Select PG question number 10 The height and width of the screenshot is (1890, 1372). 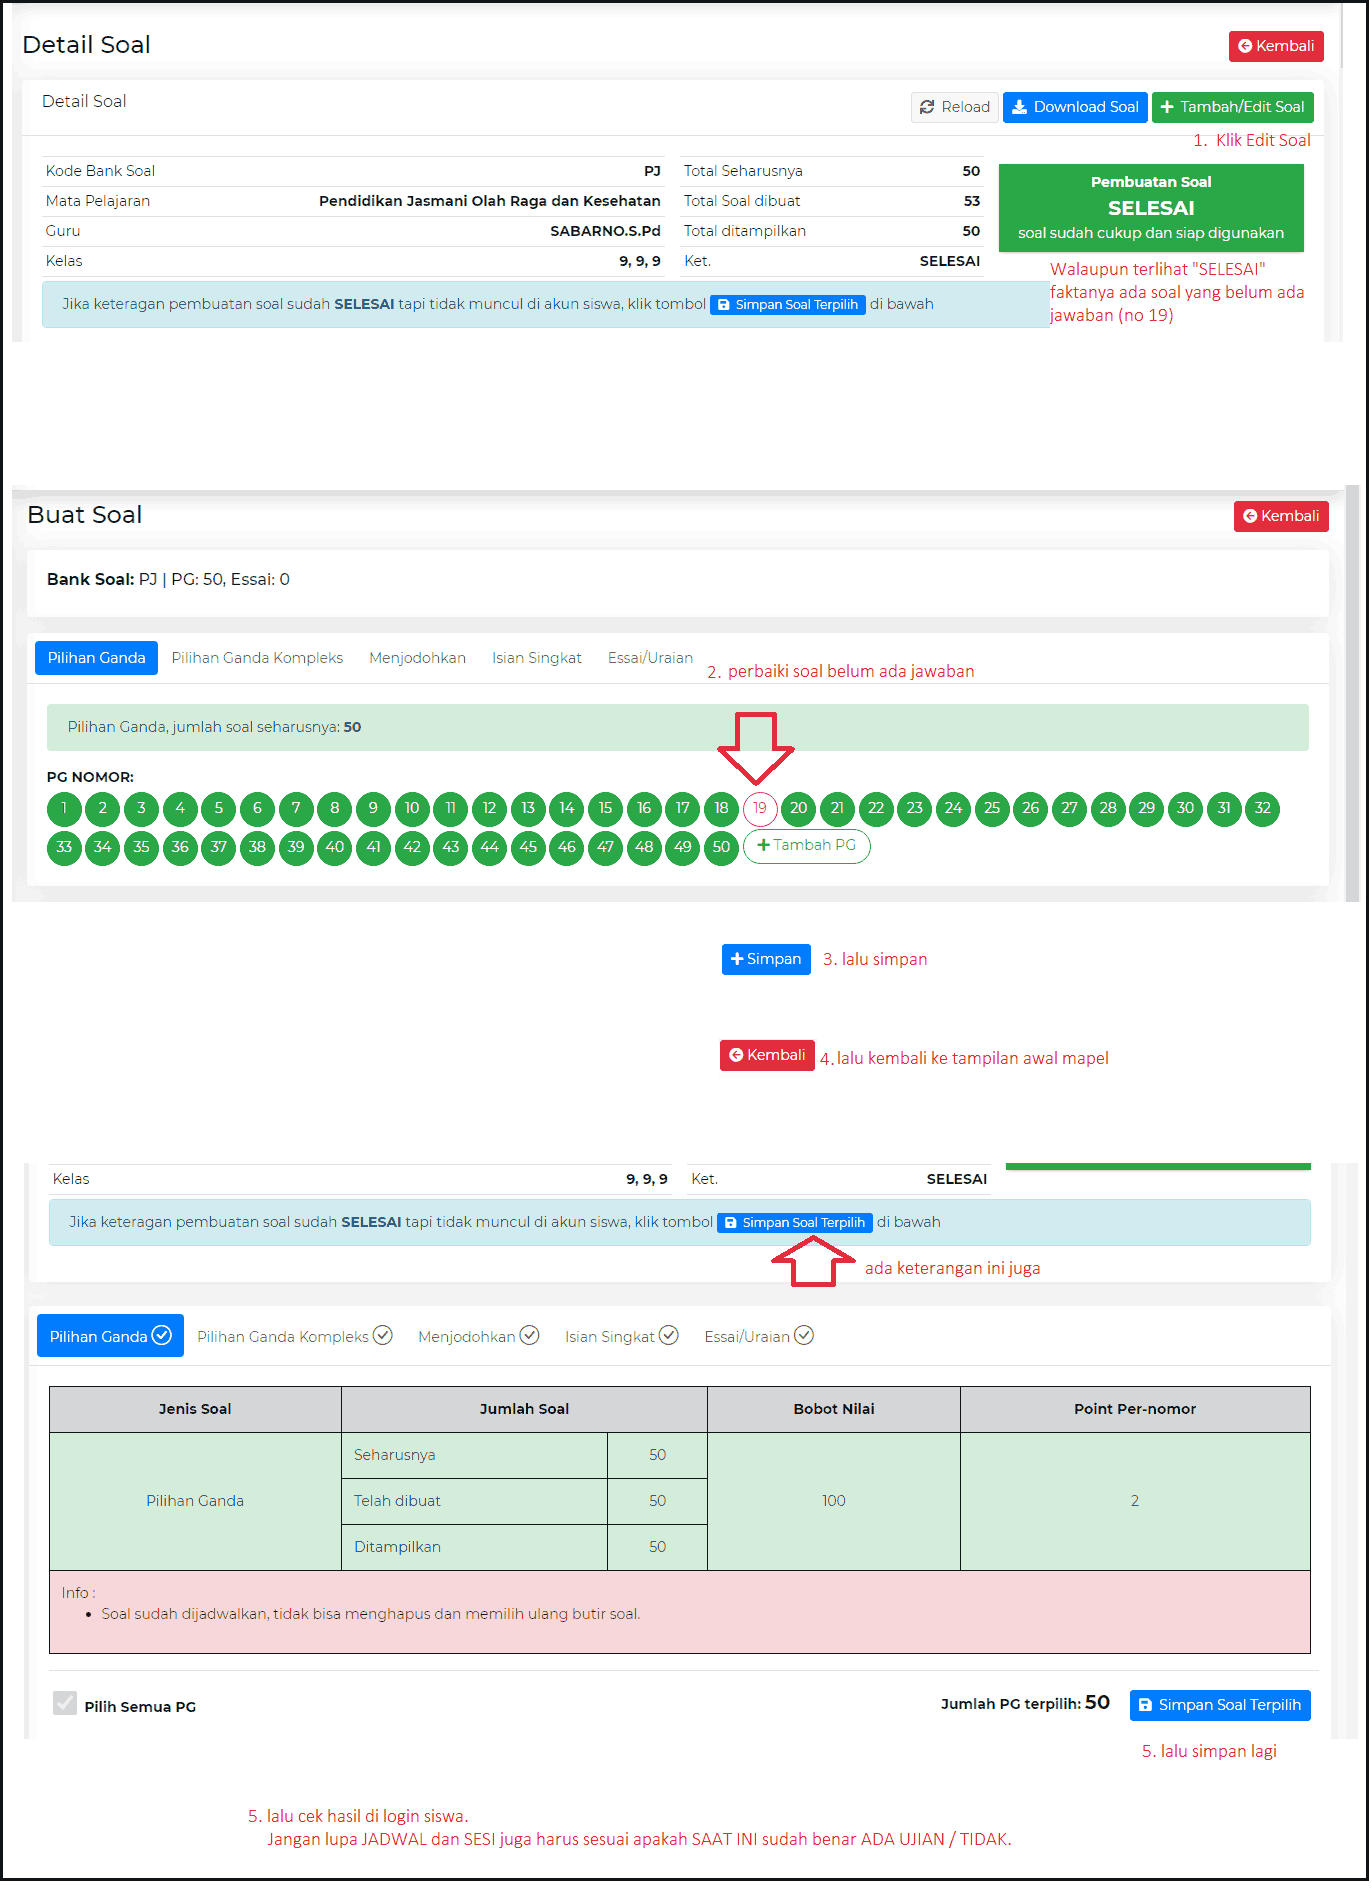[413, 810]
